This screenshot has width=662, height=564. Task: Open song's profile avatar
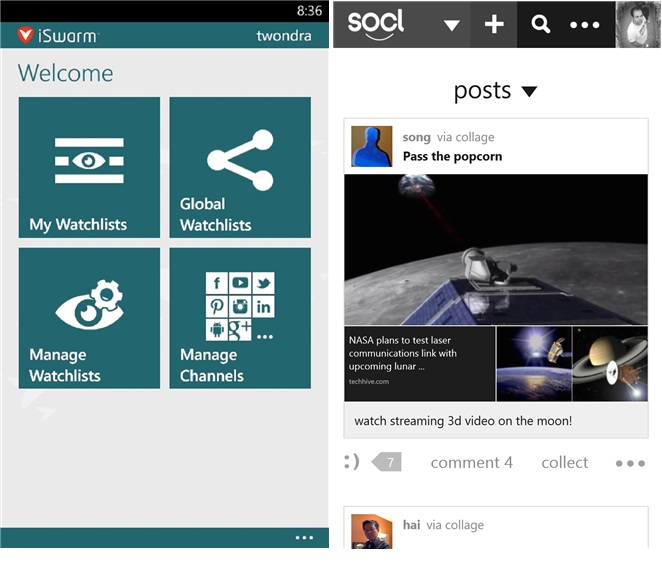click(372, 146)
